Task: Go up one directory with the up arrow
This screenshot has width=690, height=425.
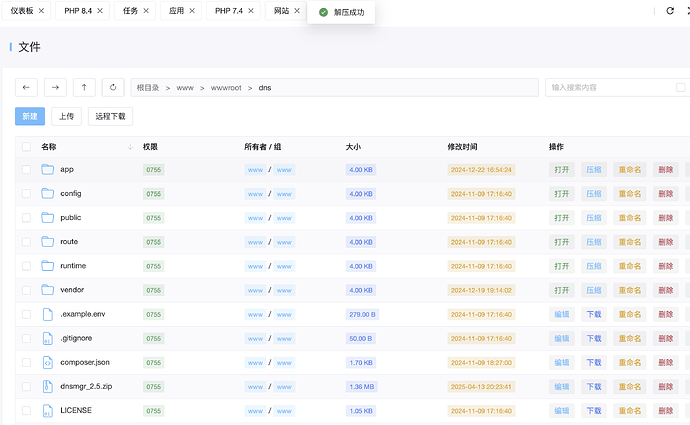Action: coord(84,87)
